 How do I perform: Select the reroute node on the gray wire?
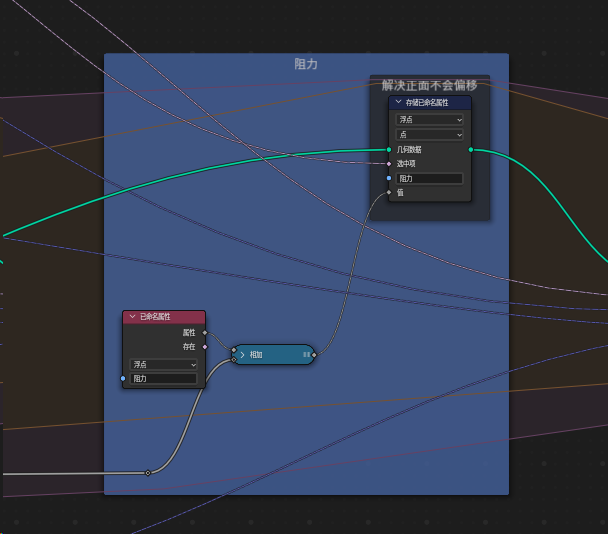148,473
